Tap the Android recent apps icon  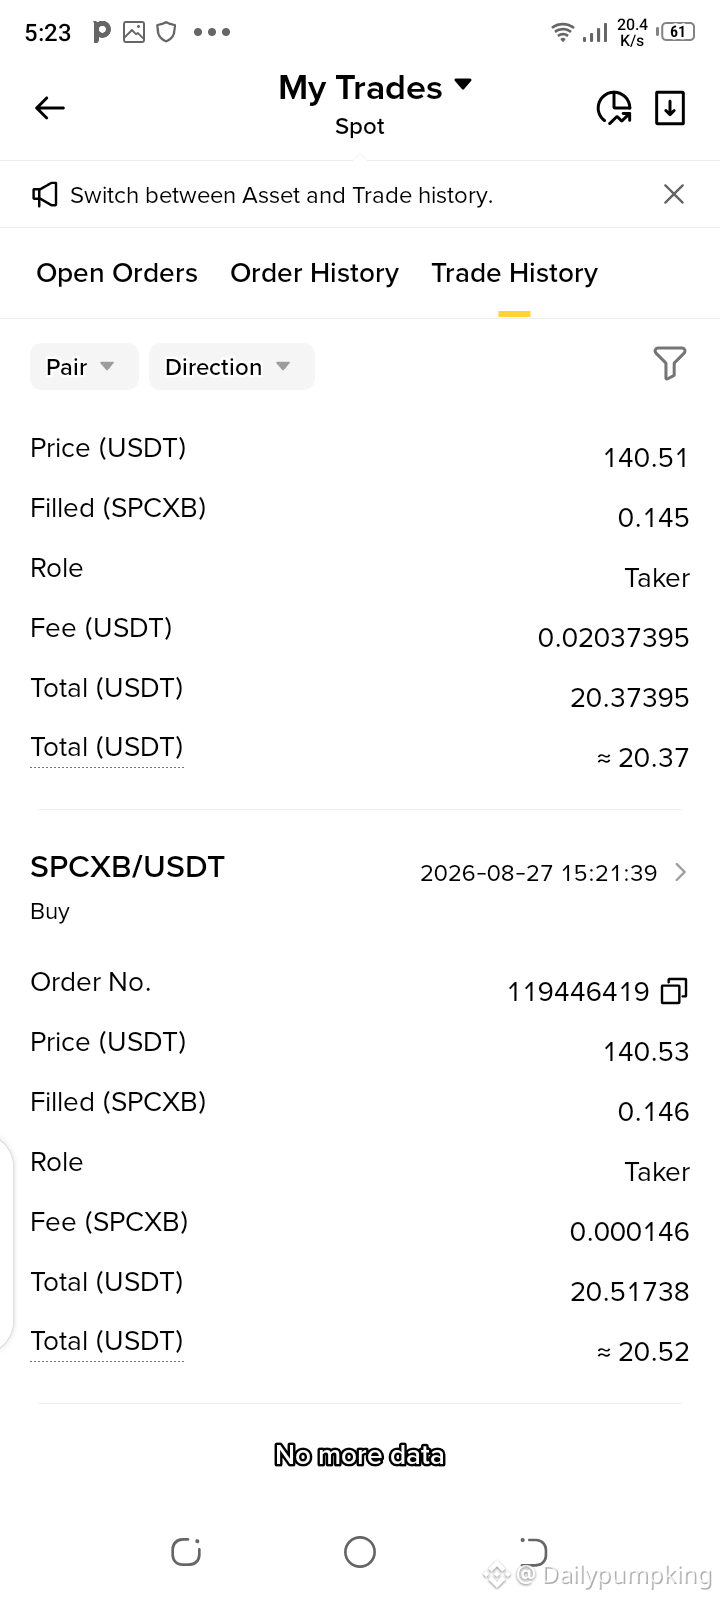click(186, 1552)
